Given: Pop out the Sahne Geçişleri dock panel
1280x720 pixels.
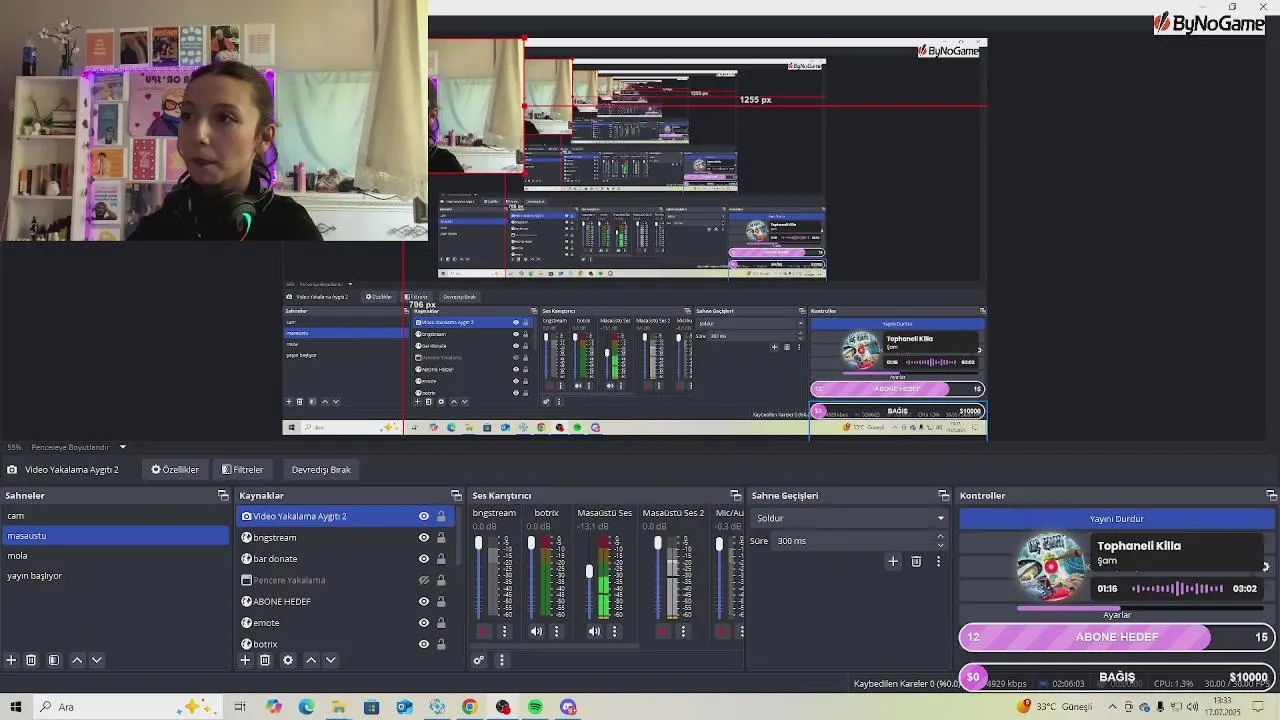Looking at the screenshot, I should [x=943, y=496].
